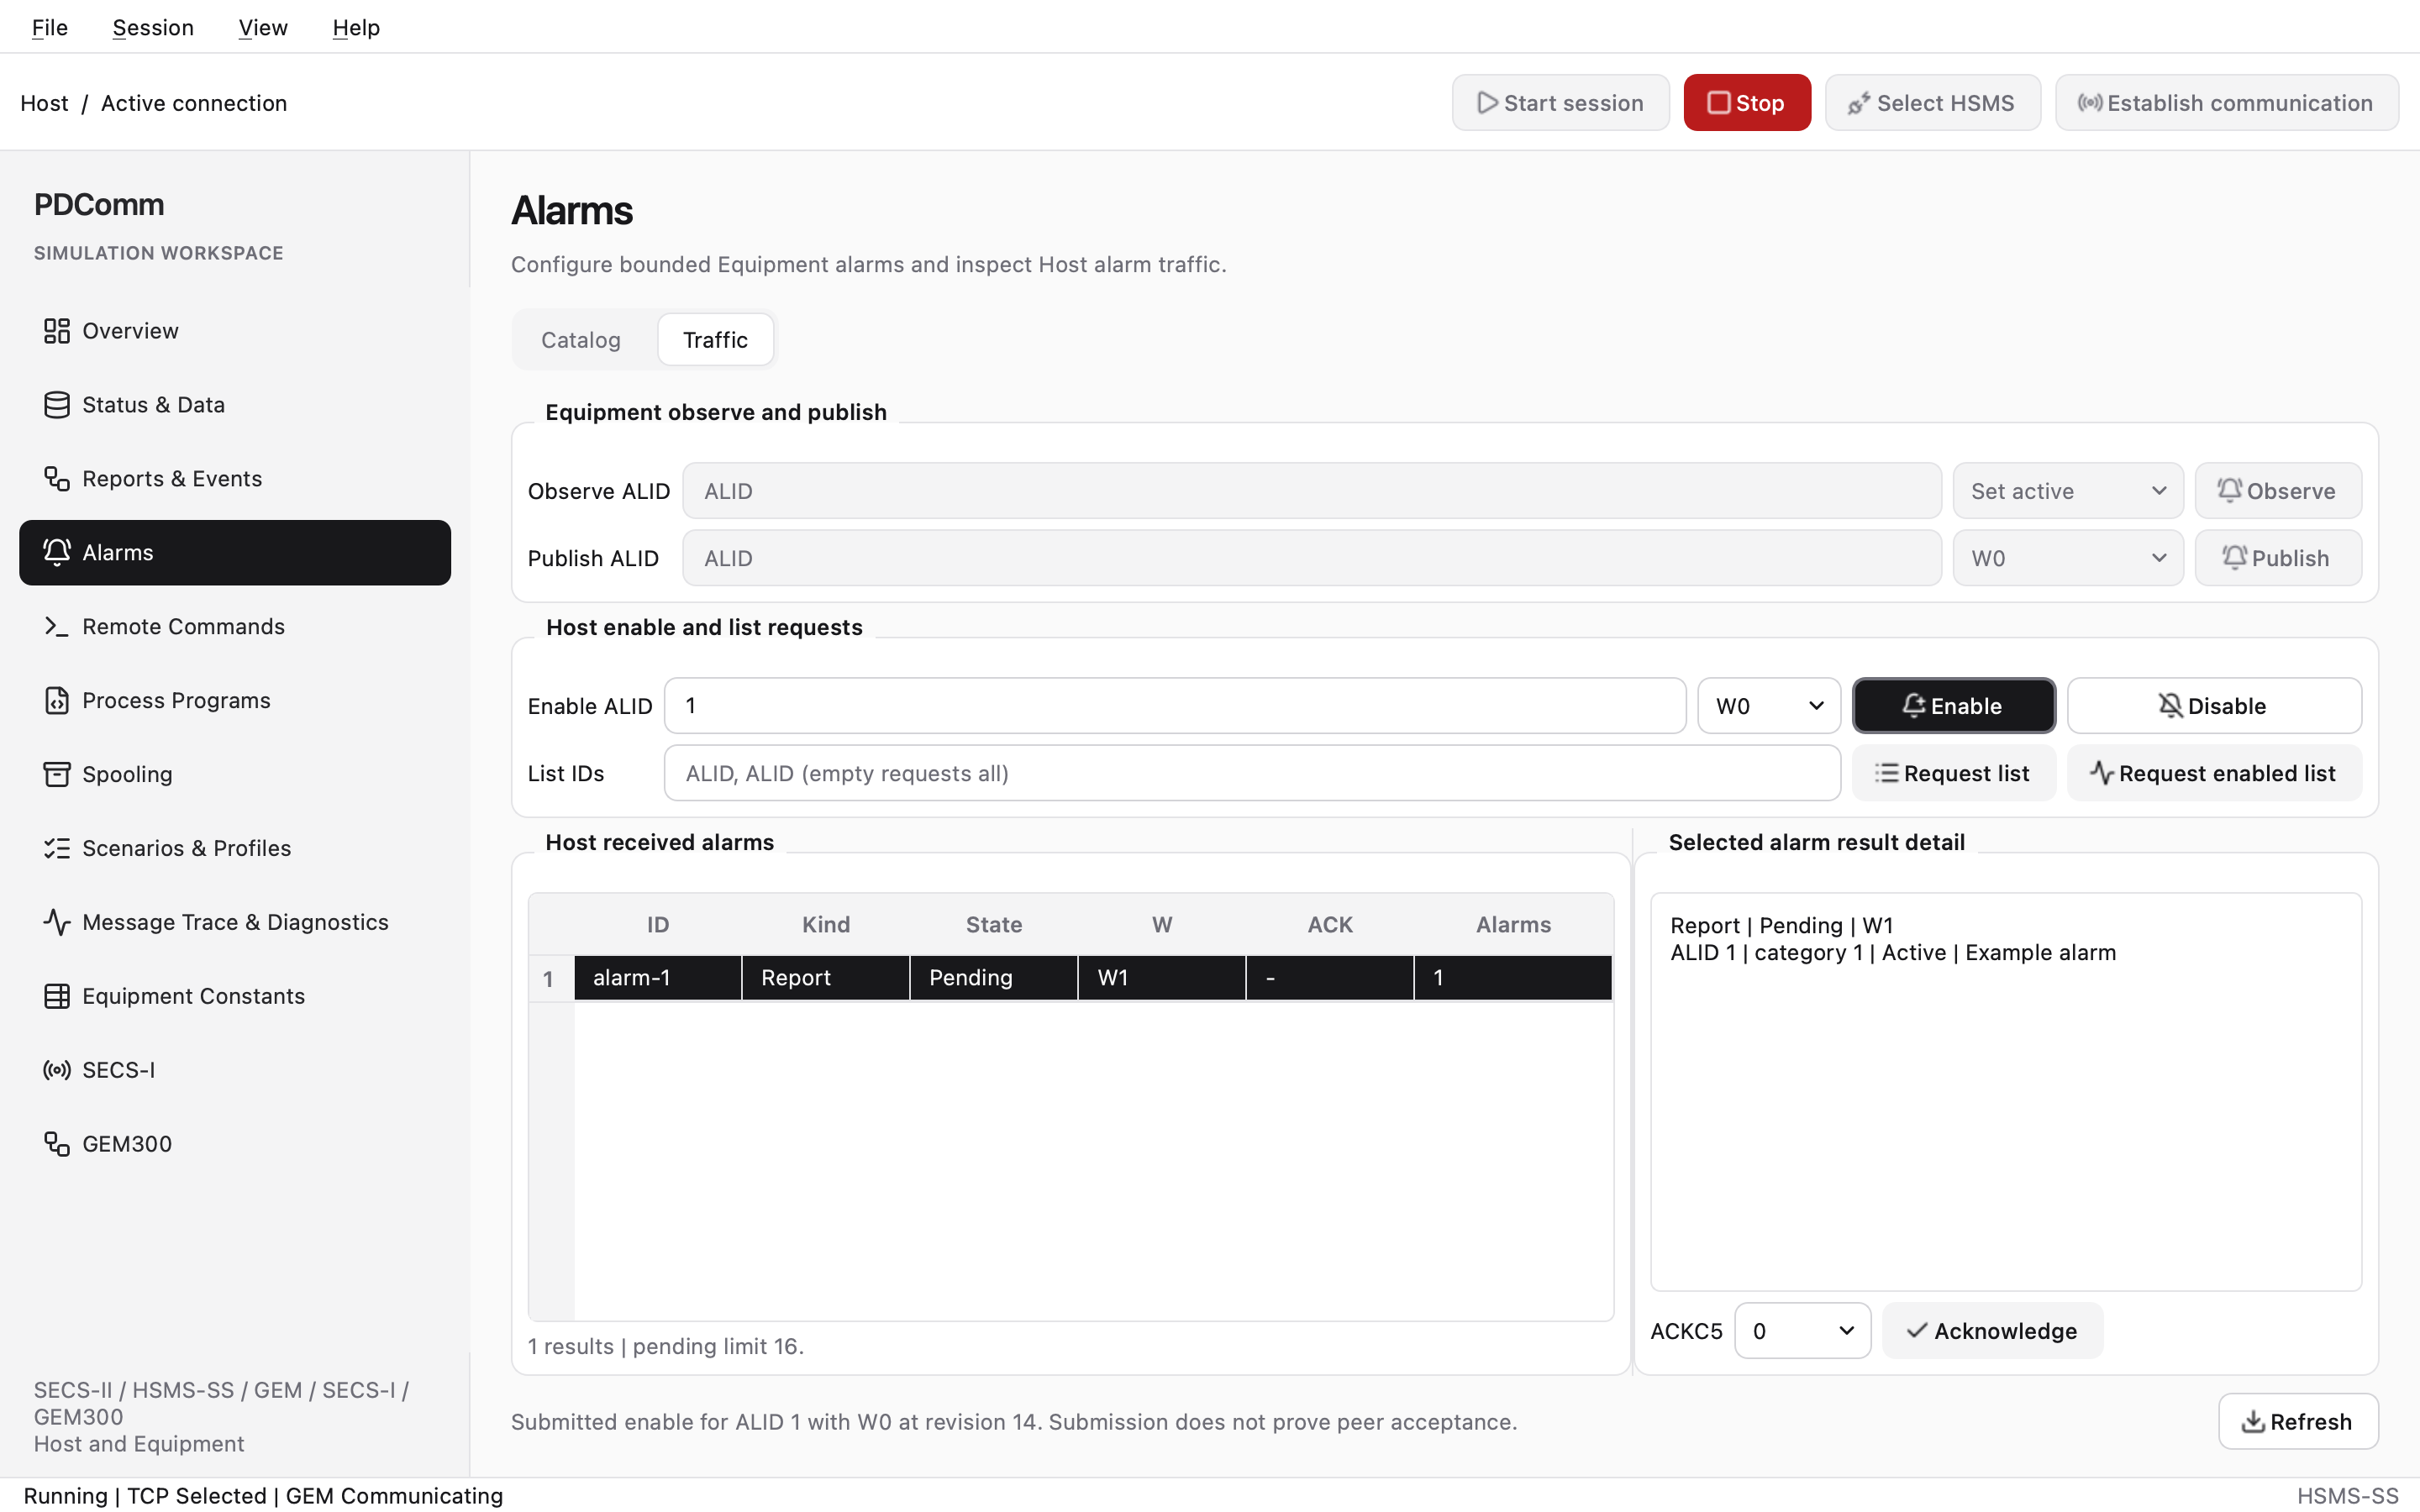The width and height of the screenshot is (2420, 1512).
Task: Open the File menu
Action: [50, 27]
